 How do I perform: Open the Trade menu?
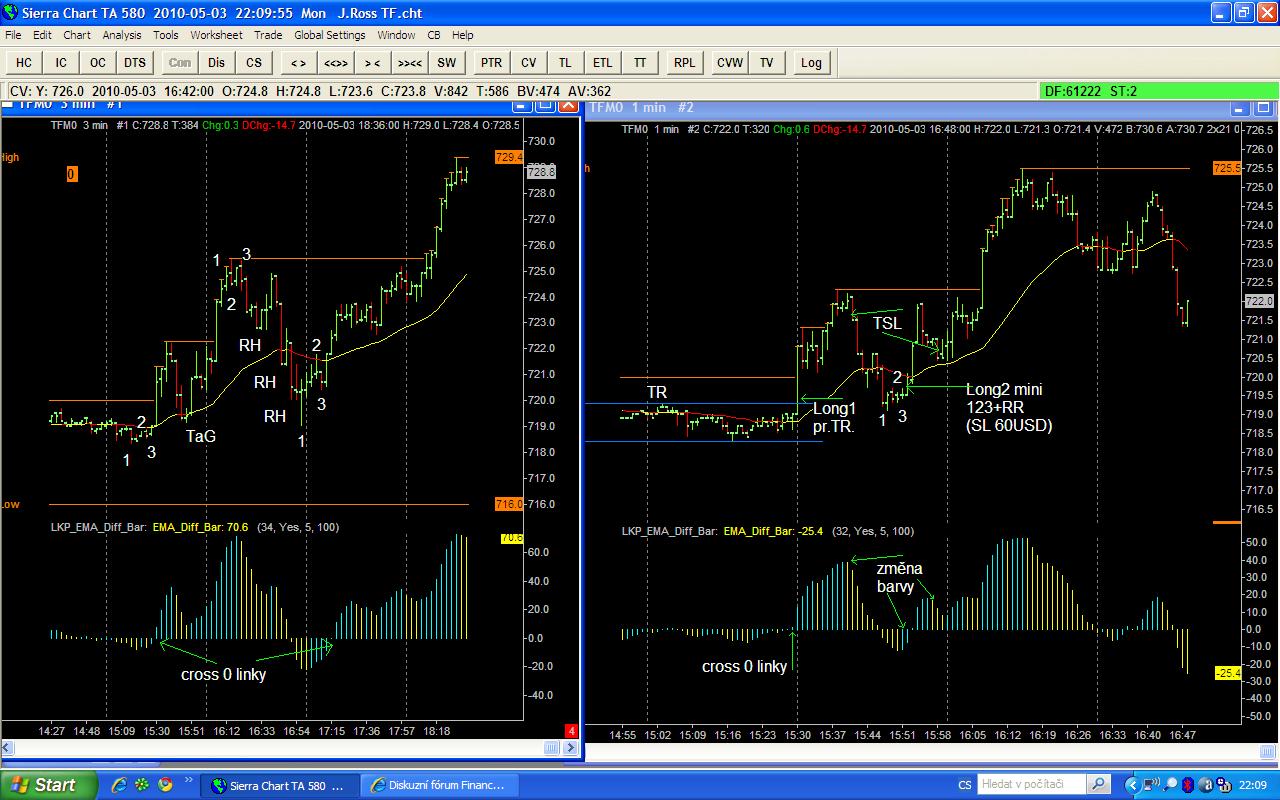click(x=268, y=35)
